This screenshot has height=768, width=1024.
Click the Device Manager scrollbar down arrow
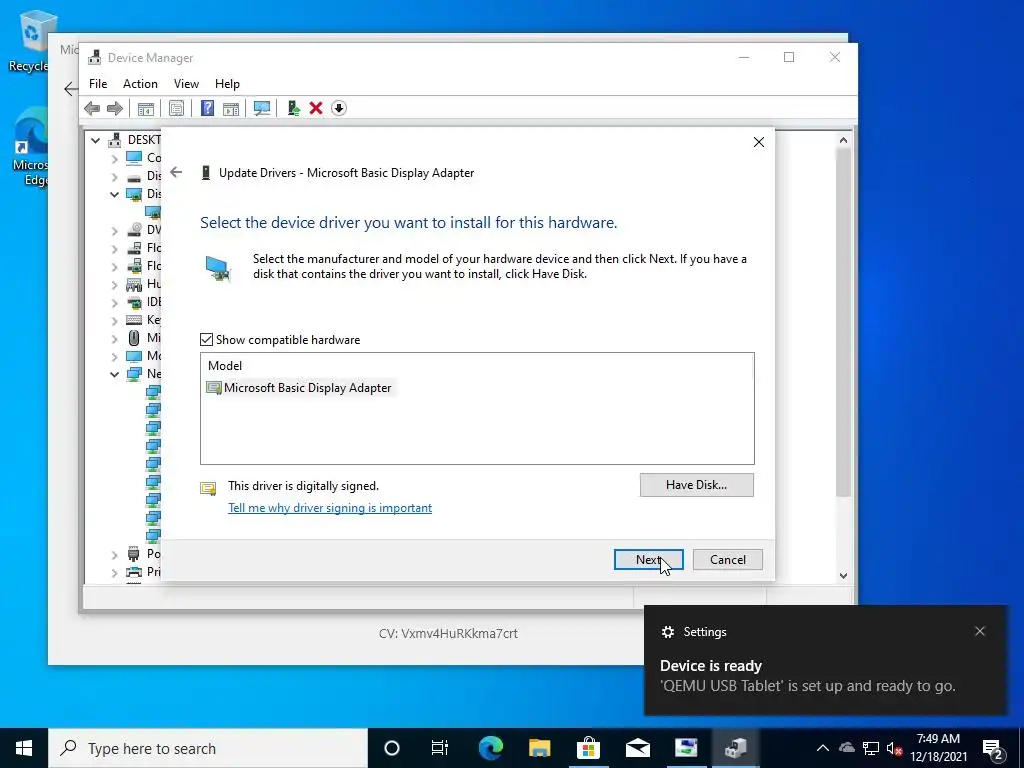pyautogui.click(x=843, y=575)
